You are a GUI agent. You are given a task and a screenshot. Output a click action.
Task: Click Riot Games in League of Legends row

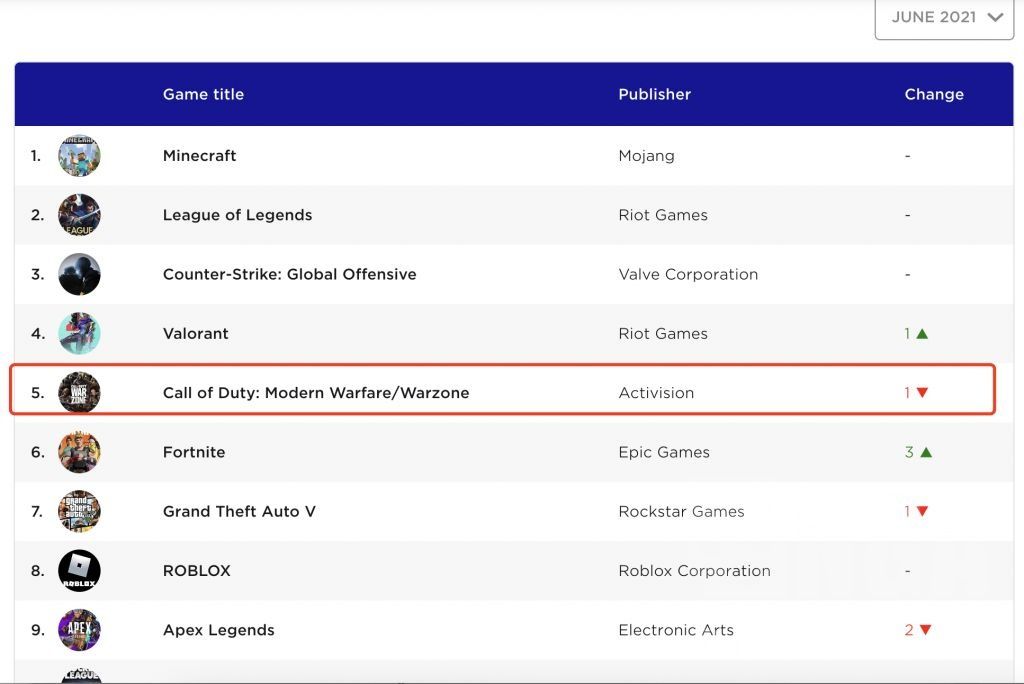click(663, 215)
